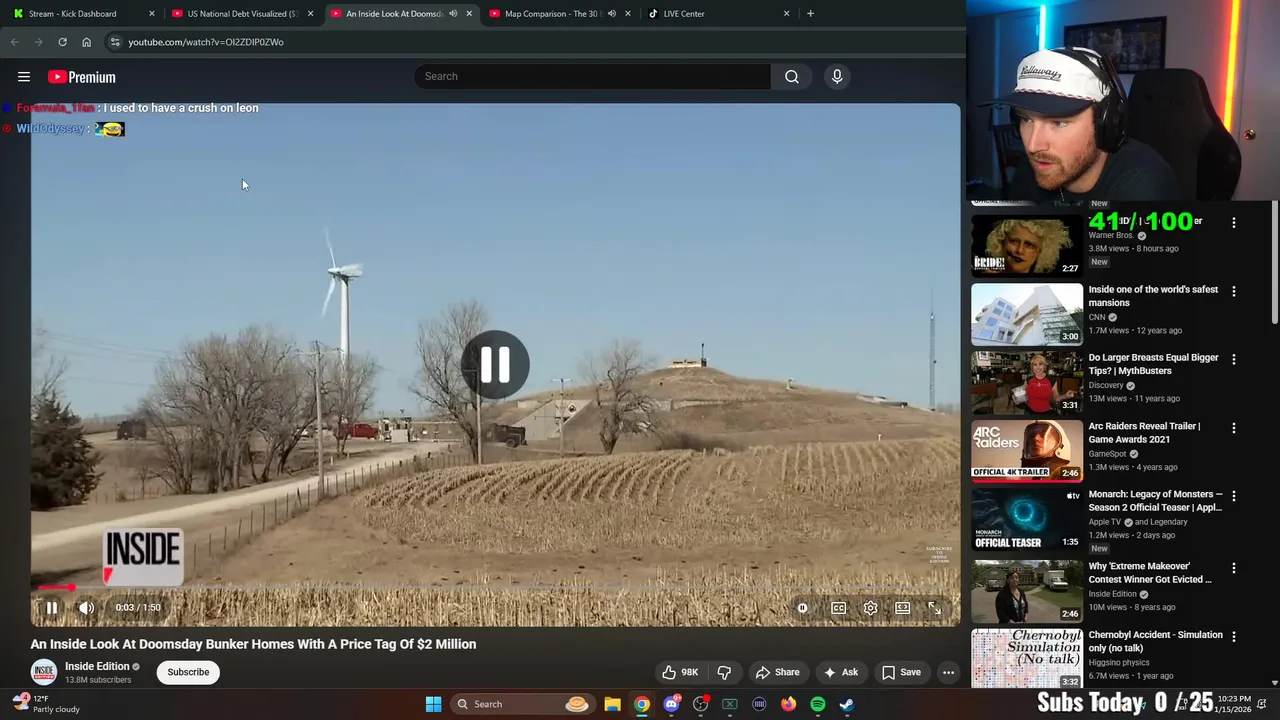Mute the video with the volume speaker icon
This screenshot has height=720, width=1280.
click(87, 607)
